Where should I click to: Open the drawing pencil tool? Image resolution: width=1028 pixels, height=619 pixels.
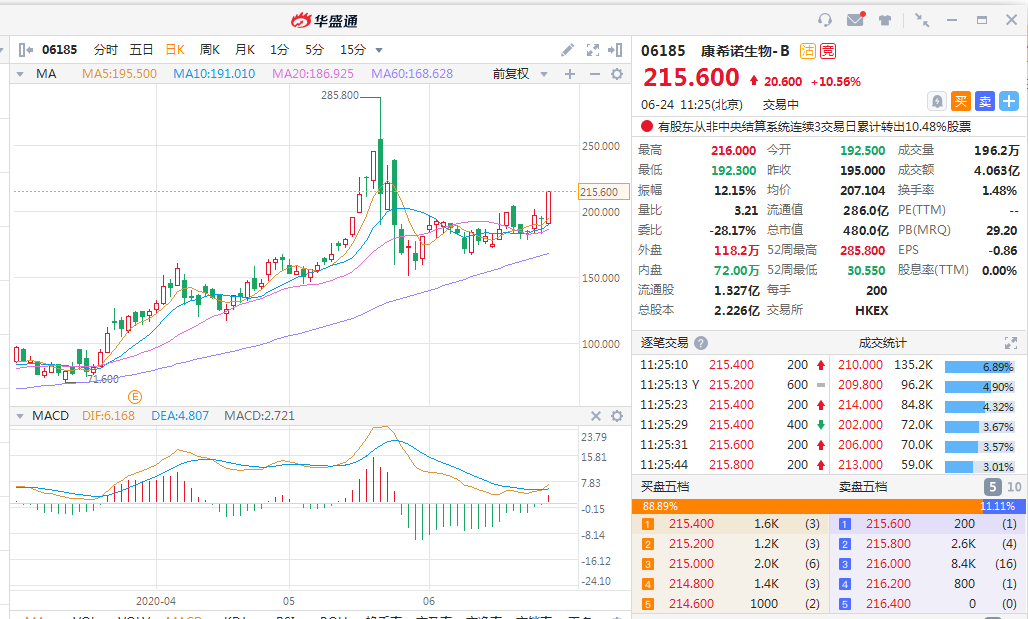[x=567, y=50]
